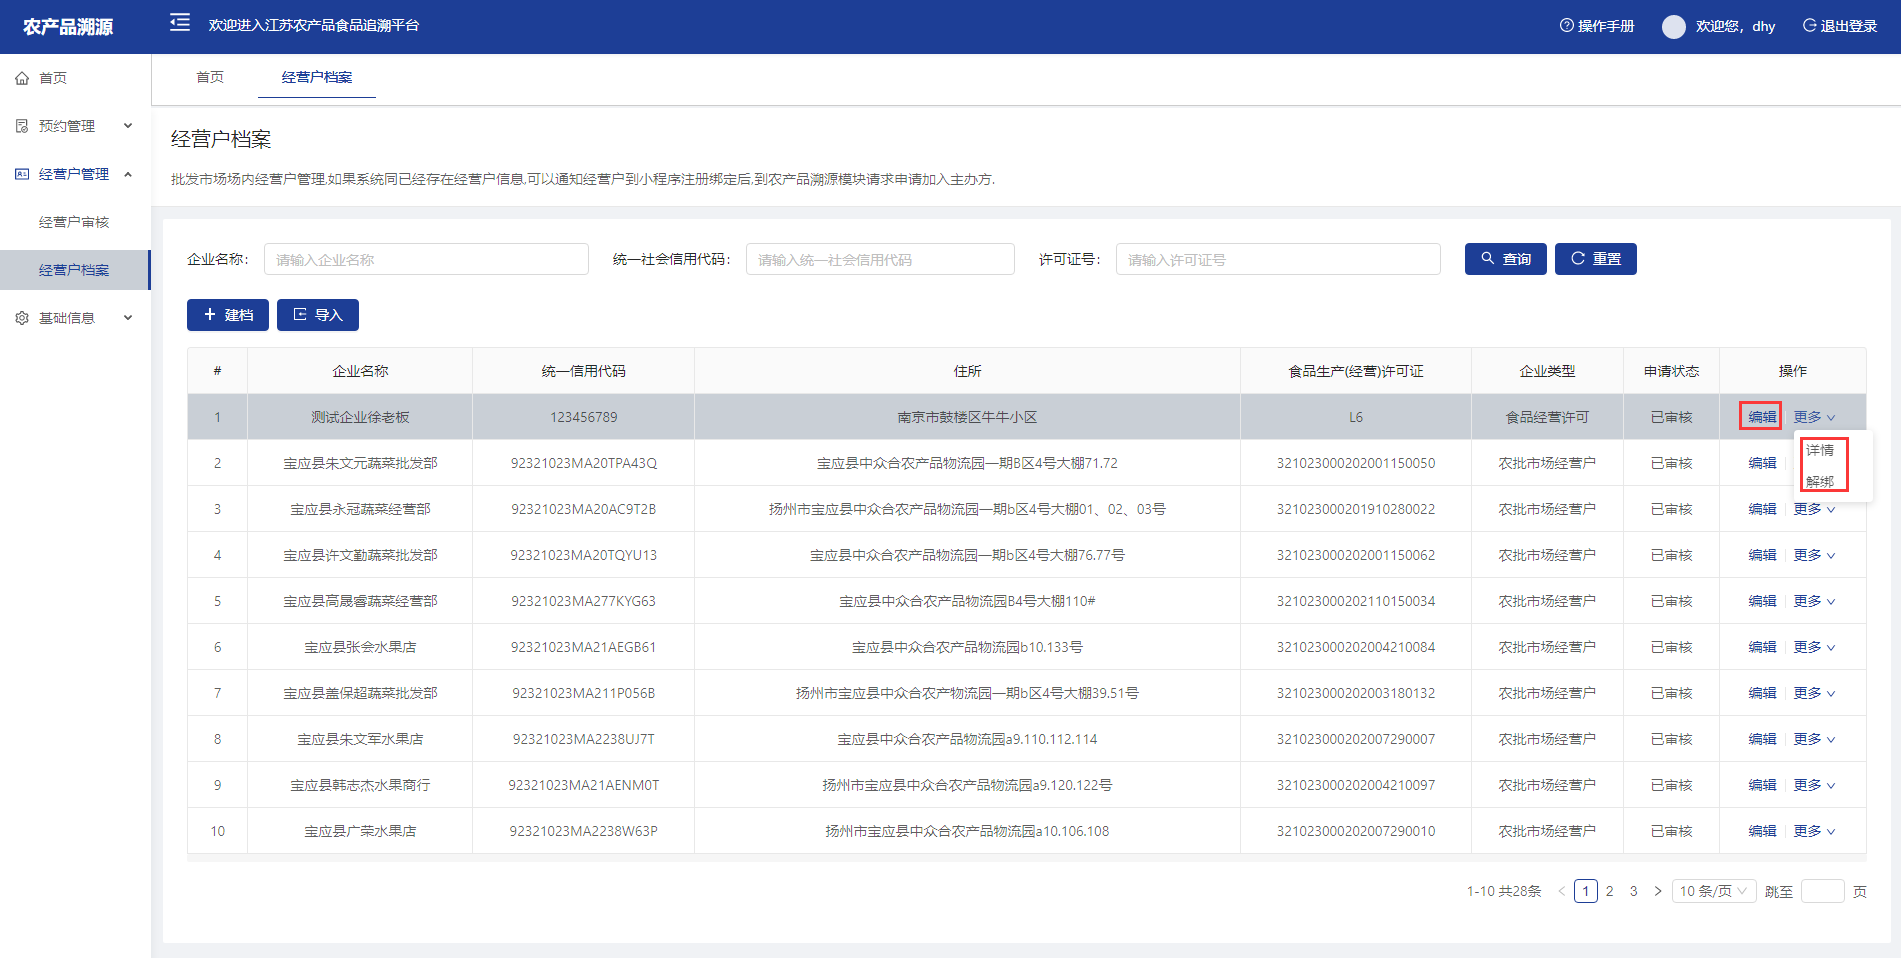
Task: Collapse sidebar with the hamburger menu icon
Action: pos(180,23)
